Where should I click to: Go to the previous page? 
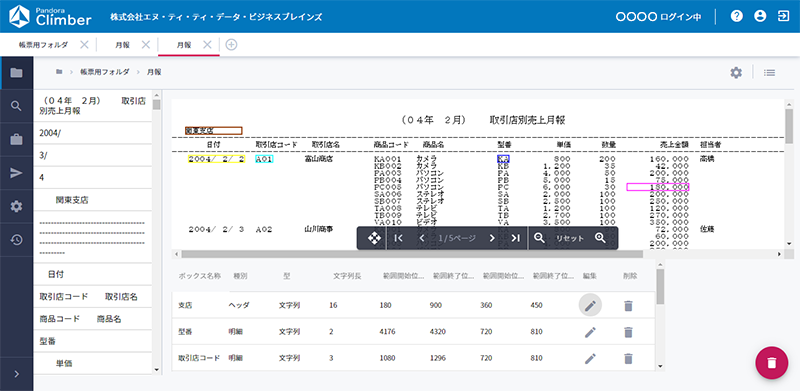(x=422, y=238)
